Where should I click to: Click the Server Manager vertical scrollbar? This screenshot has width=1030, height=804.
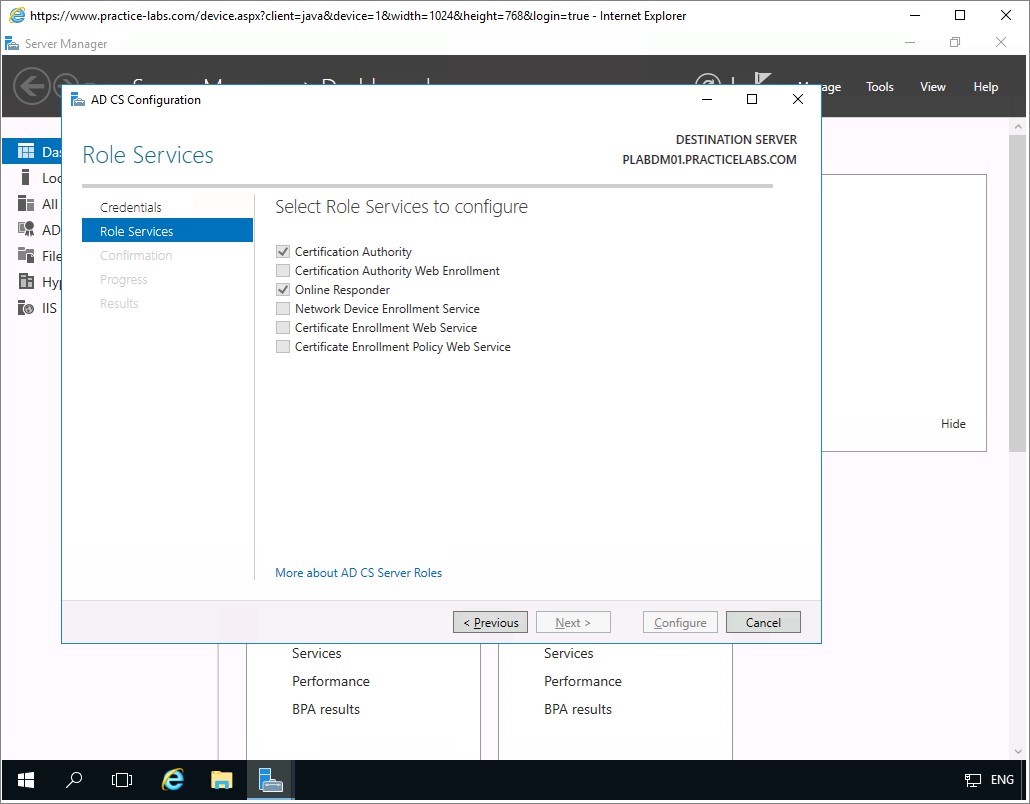click(1018, 294)
